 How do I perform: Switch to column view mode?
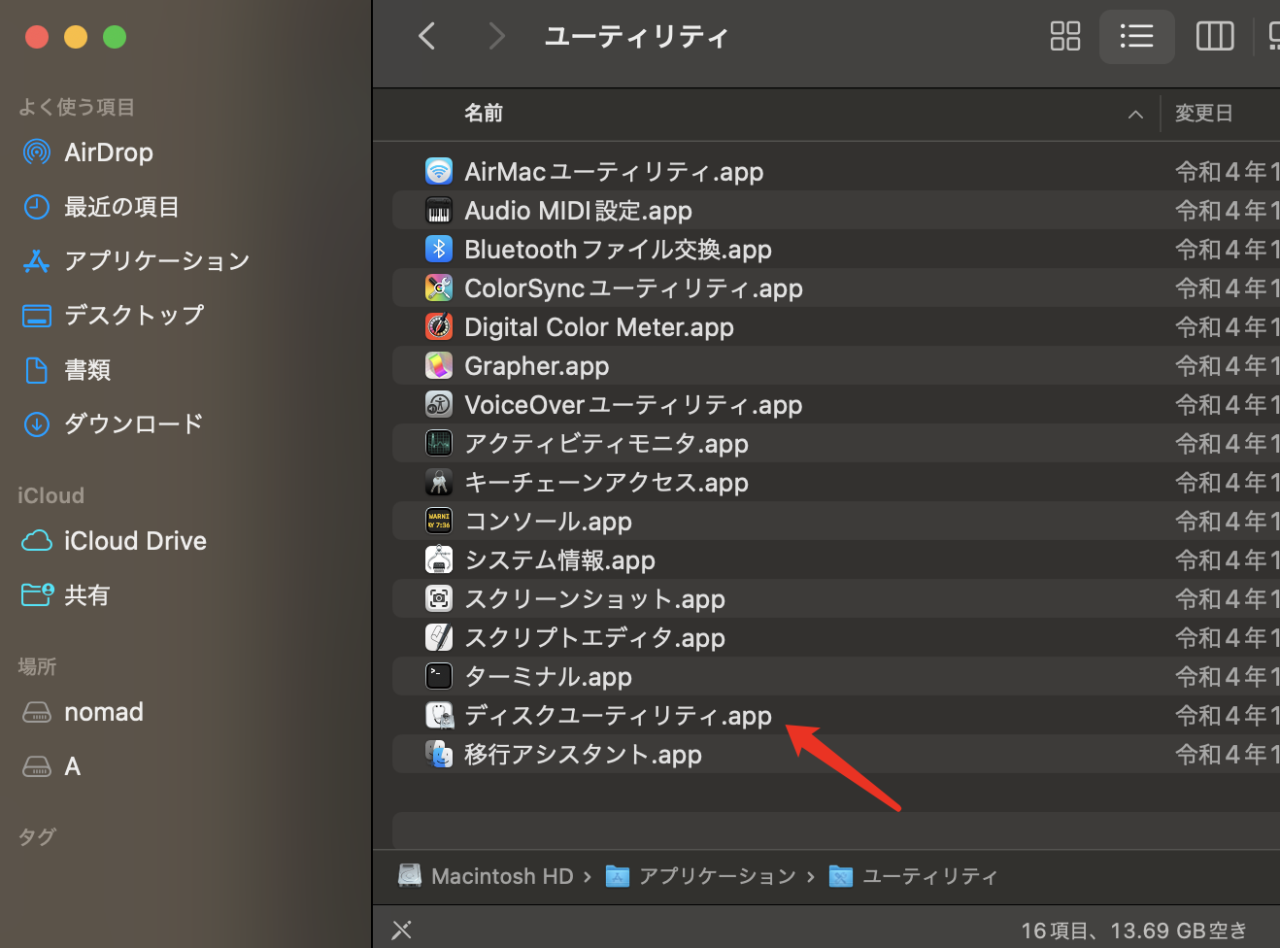coord(1214,36)
